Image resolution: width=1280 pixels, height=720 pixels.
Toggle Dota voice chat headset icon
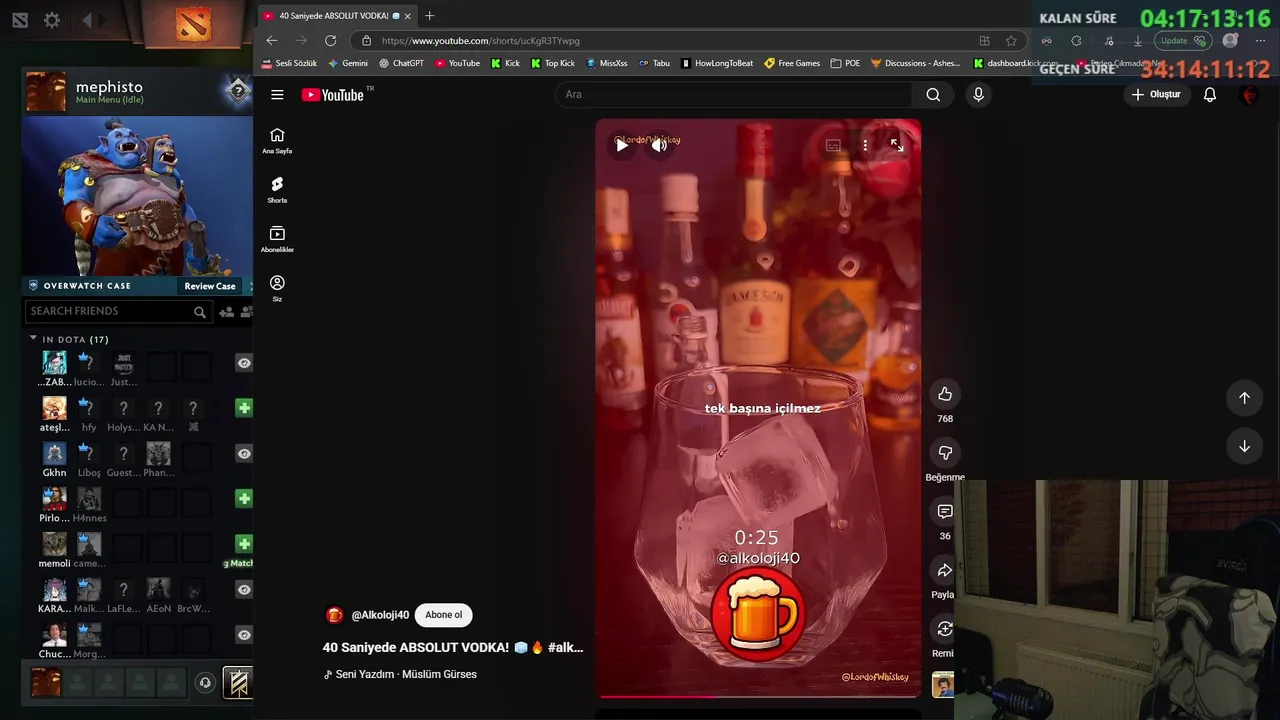205,683
